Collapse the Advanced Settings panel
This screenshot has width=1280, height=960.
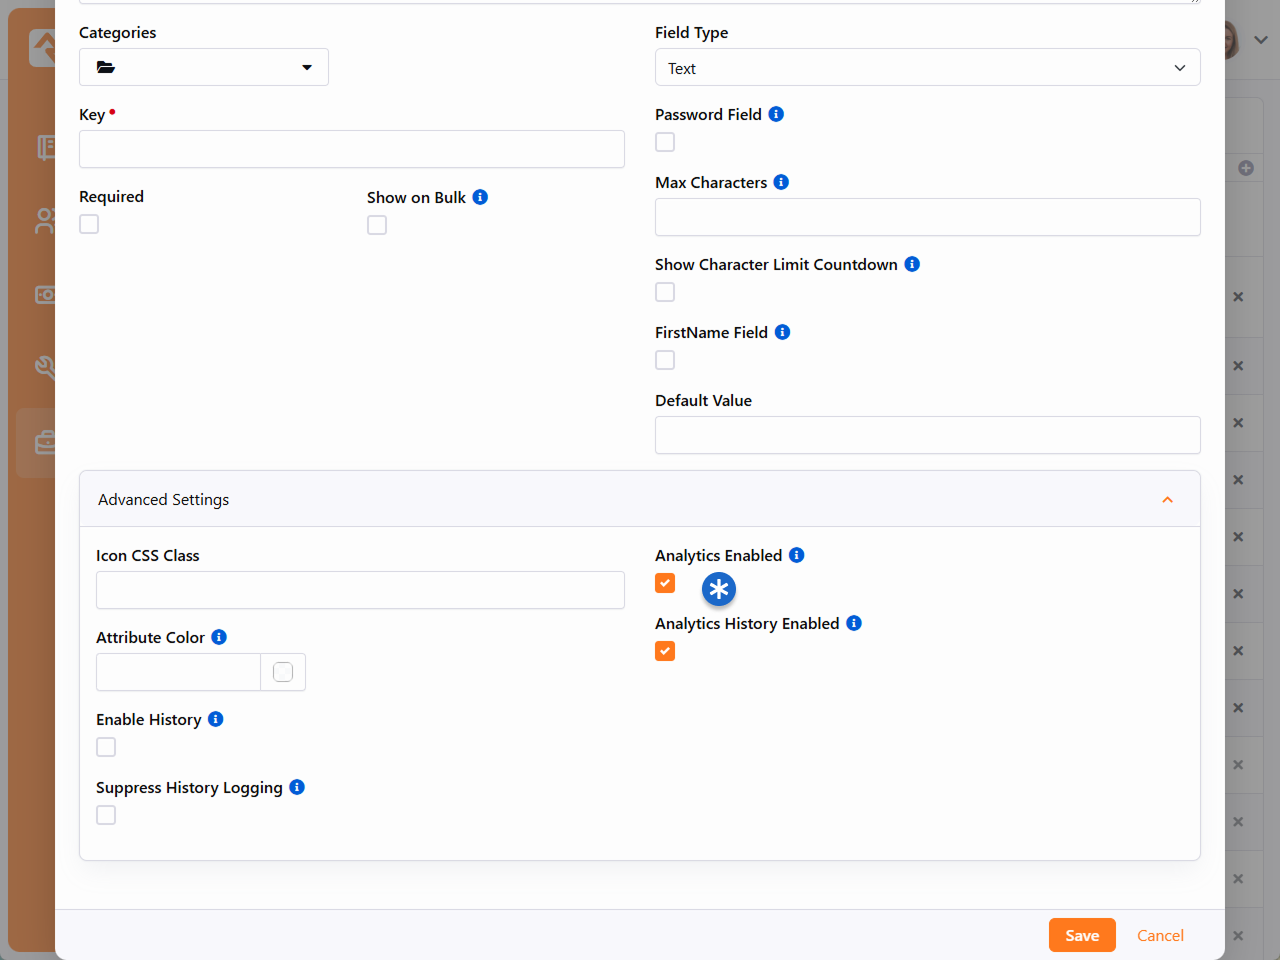[1167, 499]
